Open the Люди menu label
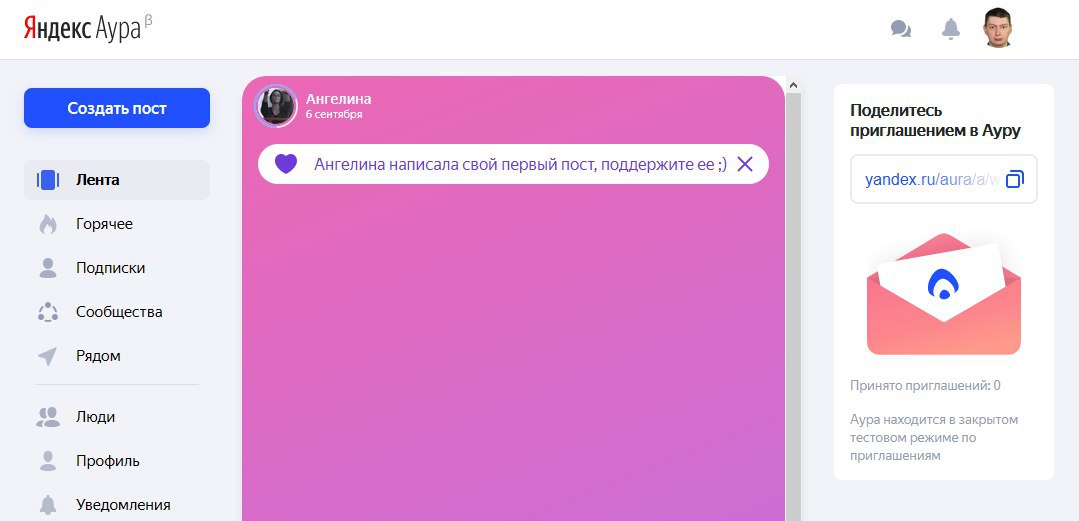 point(96,417)
